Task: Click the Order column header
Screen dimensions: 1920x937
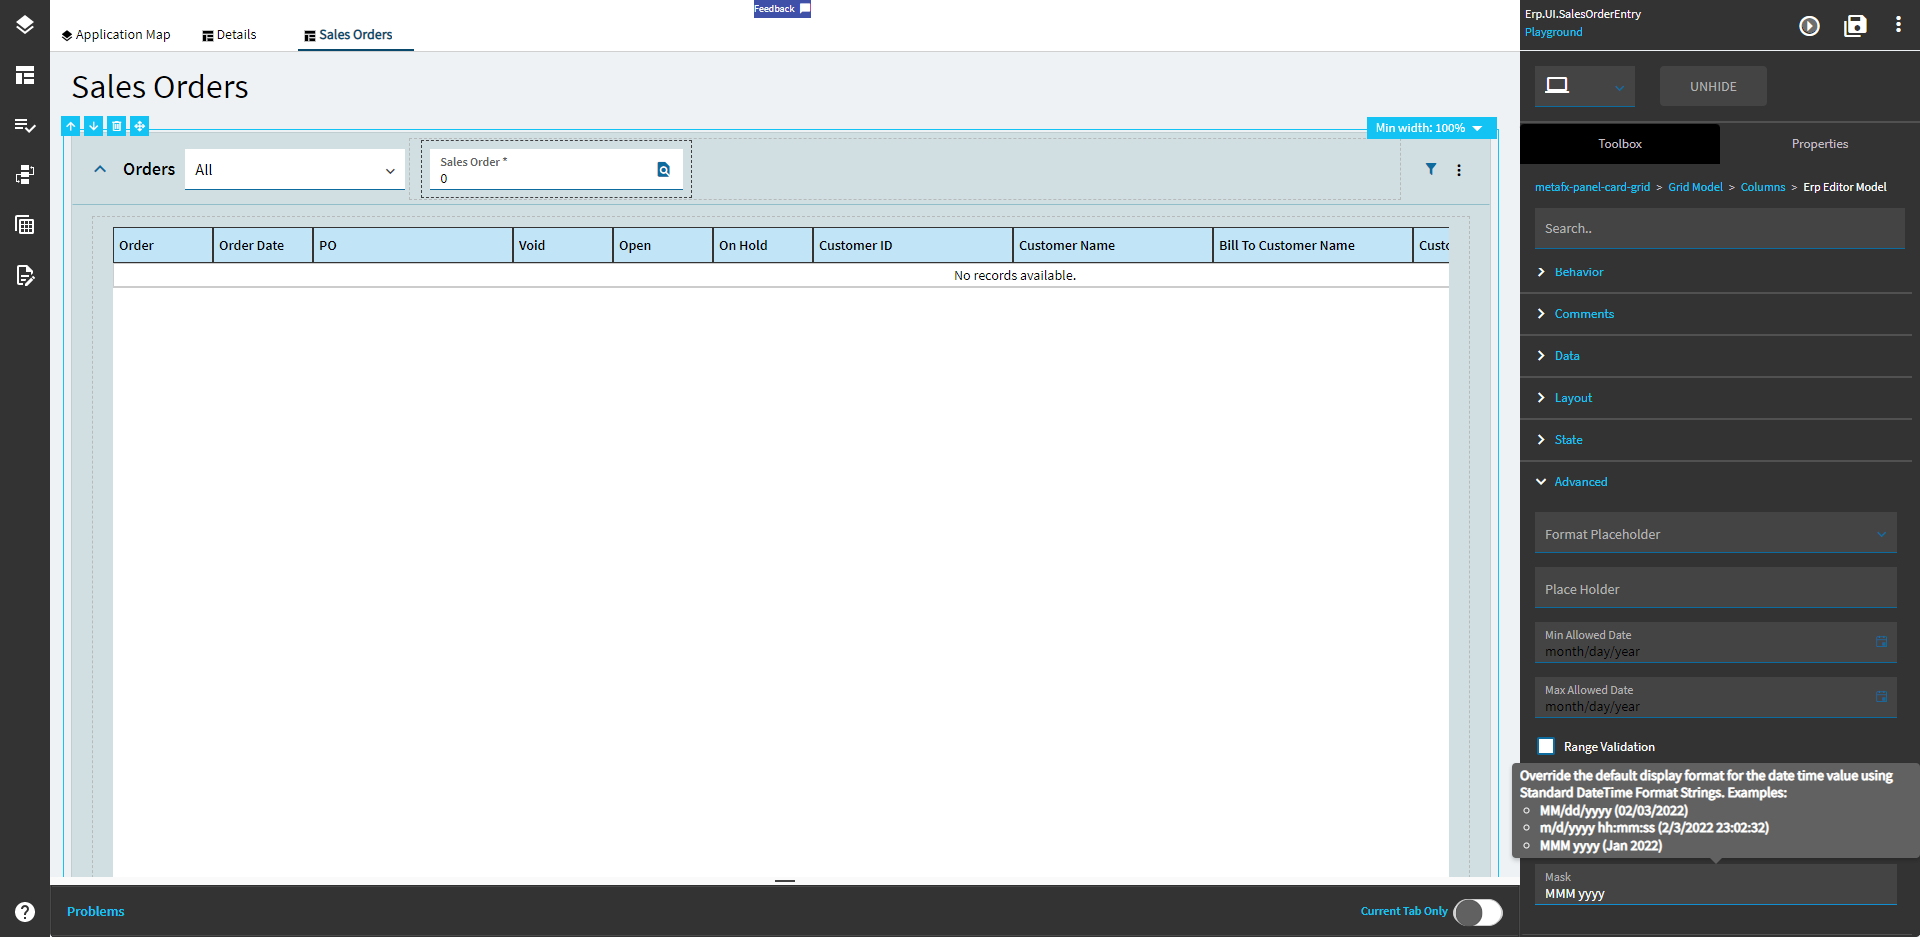Action: pos(163,245)
